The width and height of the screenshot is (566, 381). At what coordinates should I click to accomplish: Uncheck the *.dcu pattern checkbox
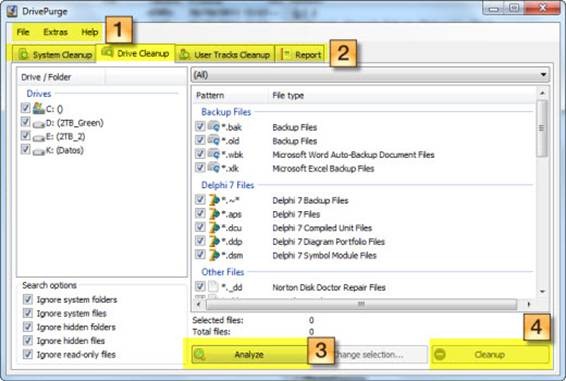tap(200, 227)
